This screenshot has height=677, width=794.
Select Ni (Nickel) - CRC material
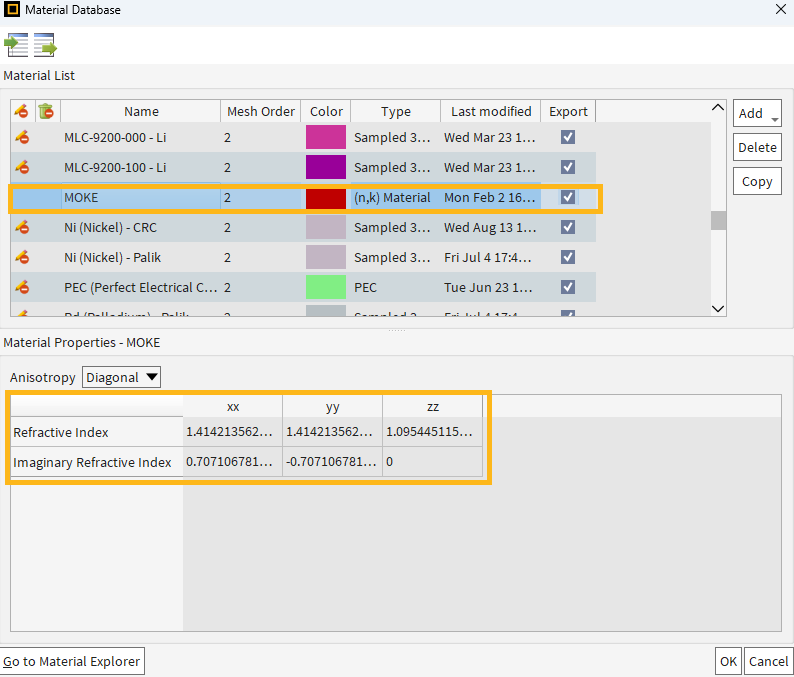click(x=110, y=227)
